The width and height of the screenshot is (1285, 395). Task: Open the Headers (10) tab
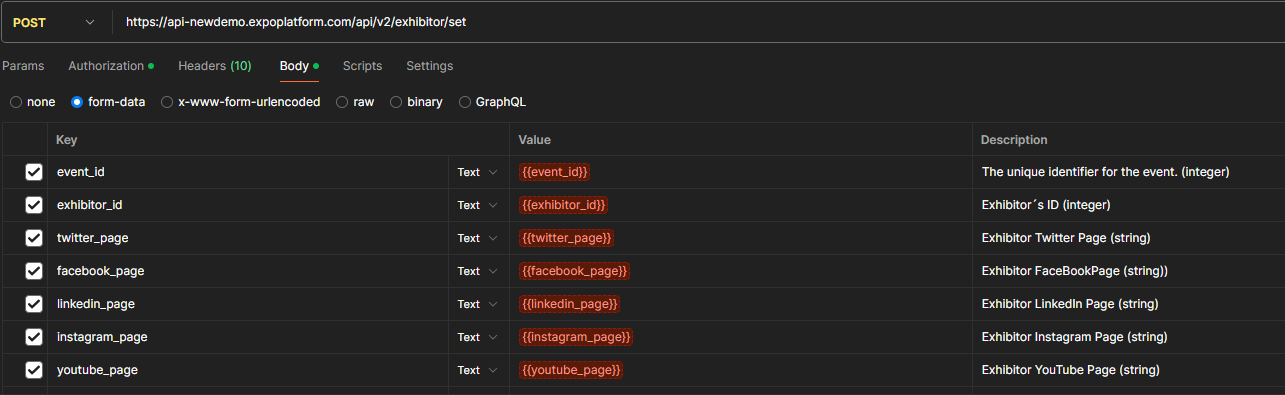(x=215, y=66)
